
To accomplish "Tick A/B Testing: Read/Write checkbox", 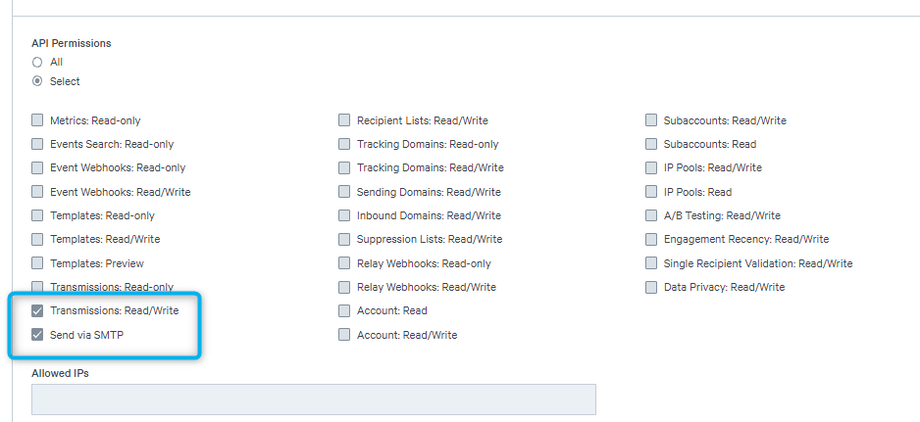I will pos(651,216).
